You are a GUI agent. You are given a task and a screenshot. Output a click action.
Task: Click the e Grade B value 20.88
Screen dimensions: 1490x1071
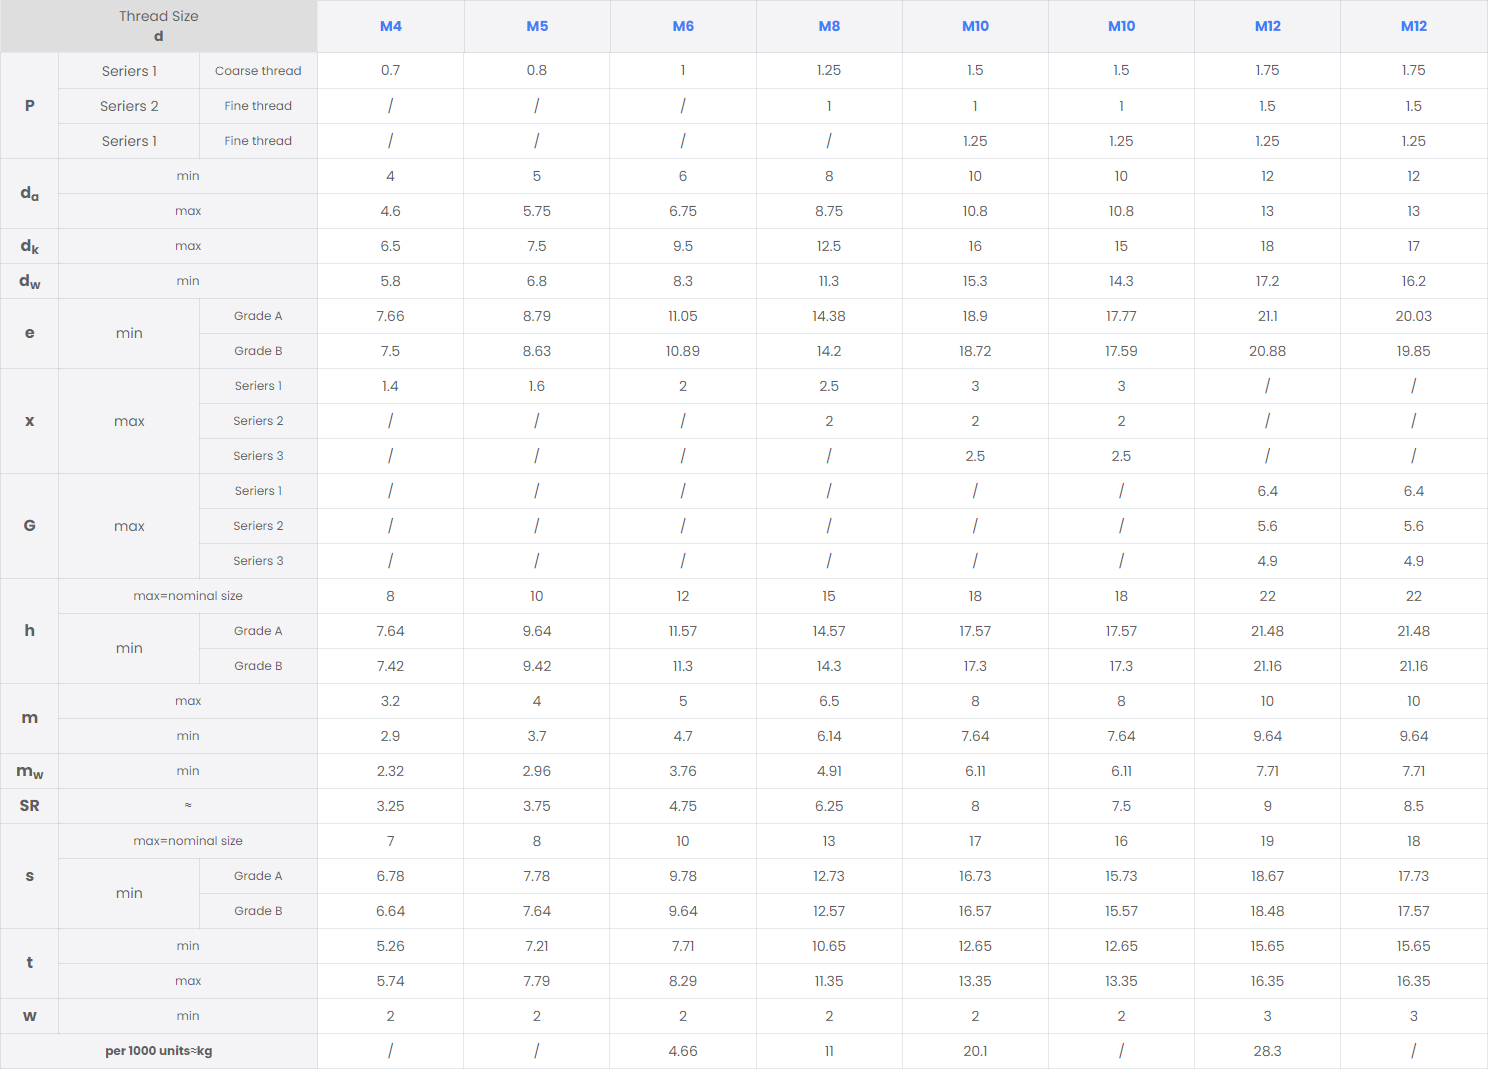coord(1268,351)
